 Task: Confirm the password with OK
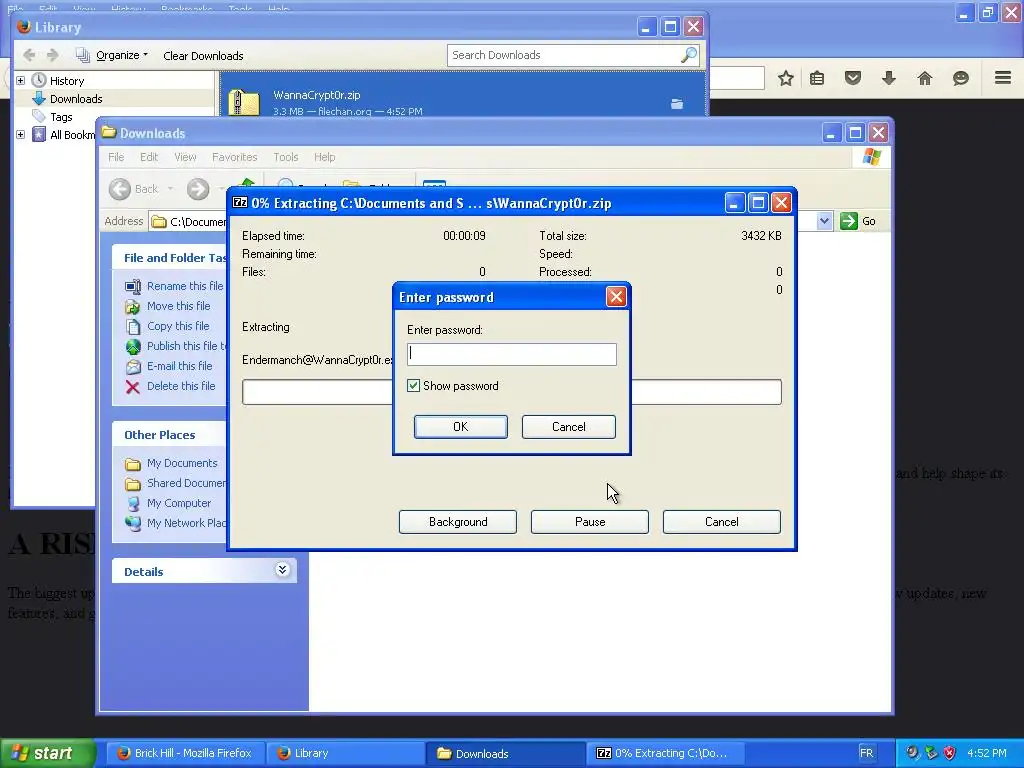(x=460, y=426)
